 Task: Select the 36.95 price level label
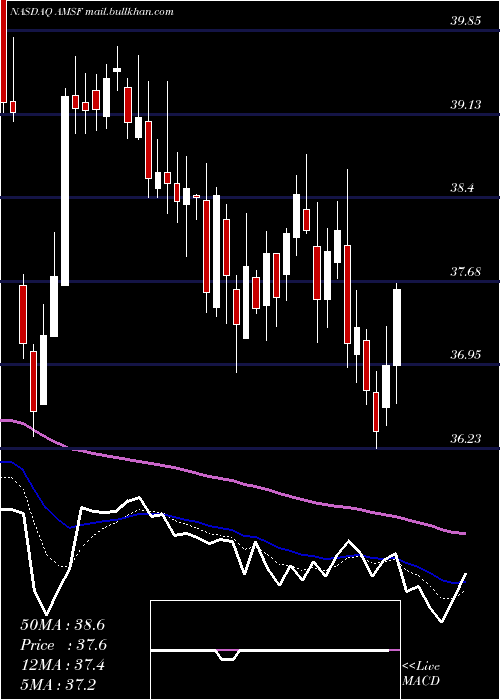(x=466, y=355)
